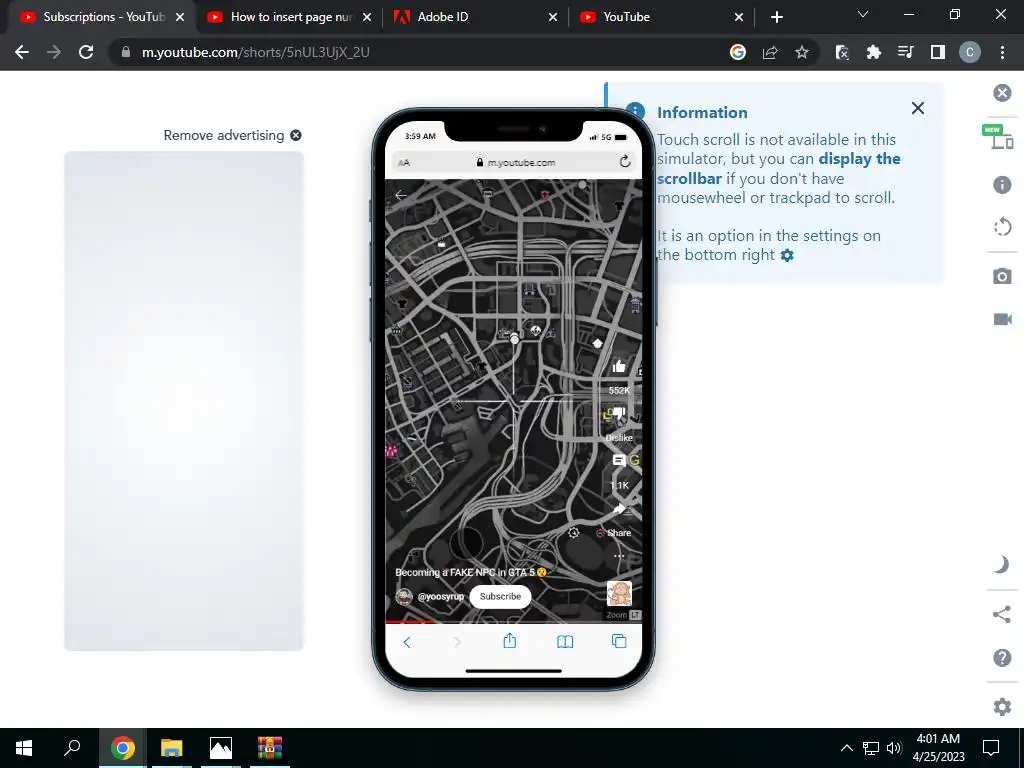Start video recording with the camcorder icon
The height and width of the screenshot is (768, 1024).
(1002, 319)
